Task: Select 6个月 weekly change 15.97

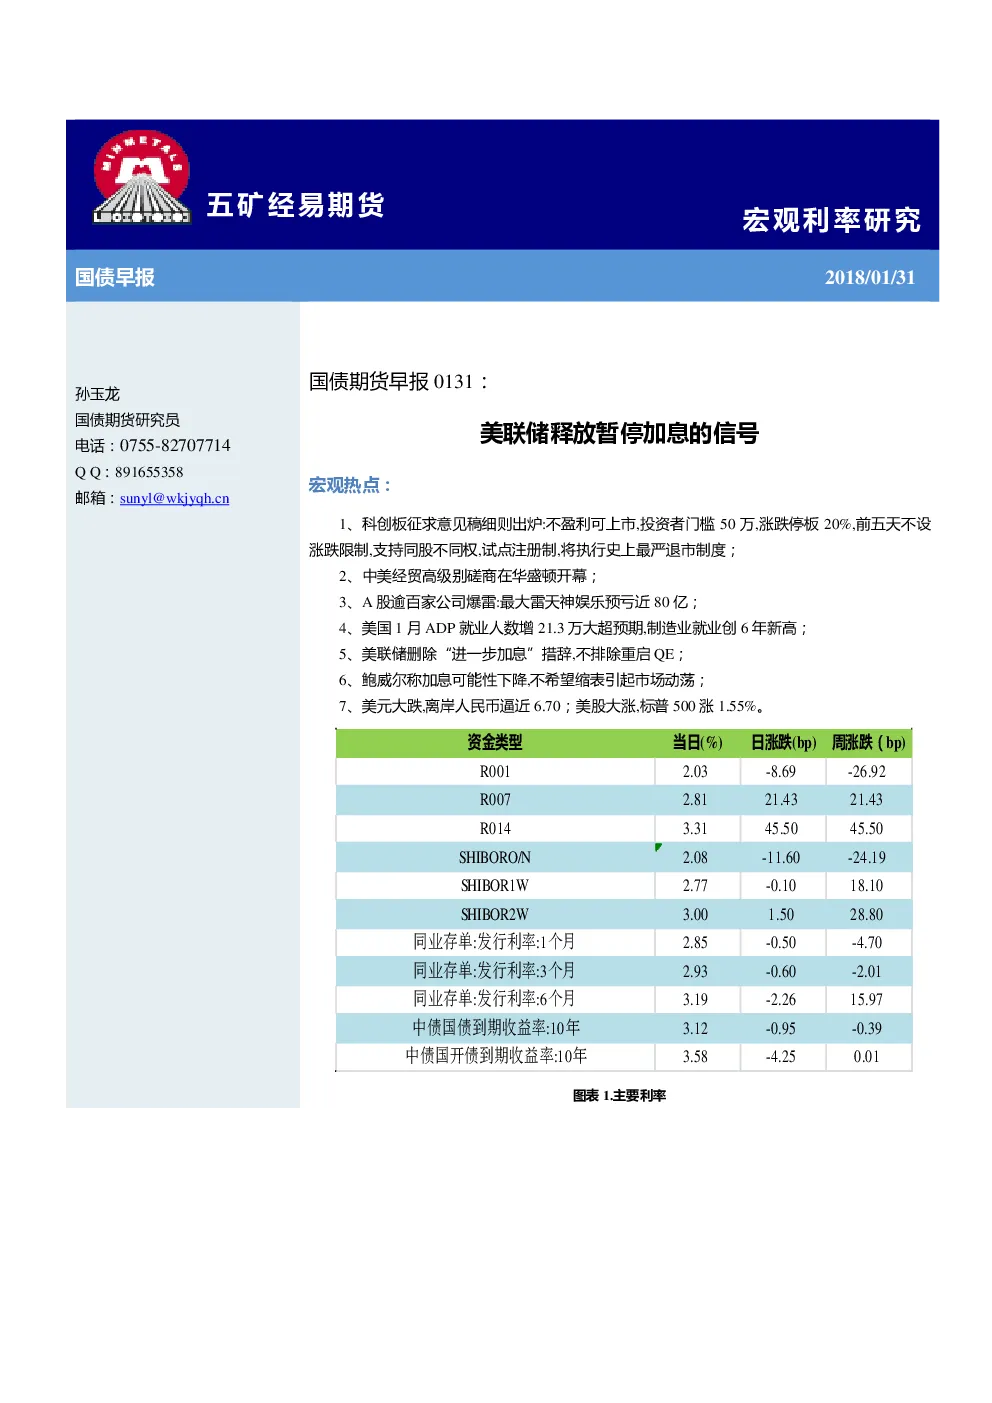Action: [867, 999]
